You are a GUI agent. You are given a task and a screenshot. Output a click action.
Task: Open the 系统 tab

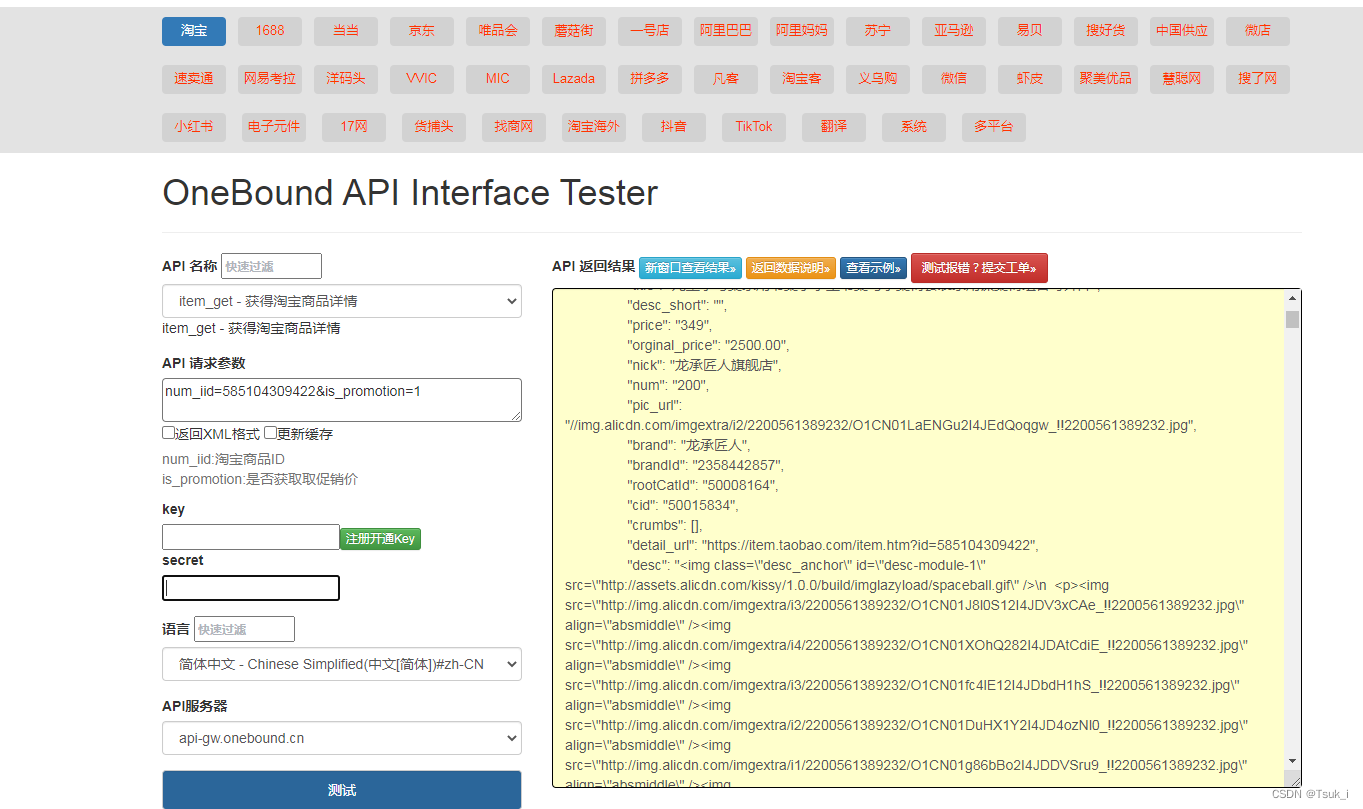914,127
